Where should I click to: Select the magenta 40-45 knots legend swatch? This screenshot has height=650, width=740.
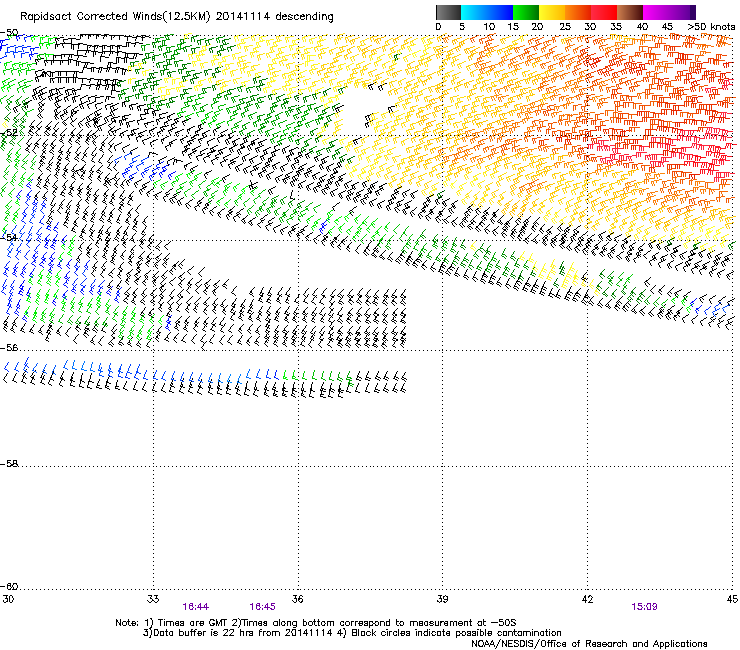click(656, 12)
